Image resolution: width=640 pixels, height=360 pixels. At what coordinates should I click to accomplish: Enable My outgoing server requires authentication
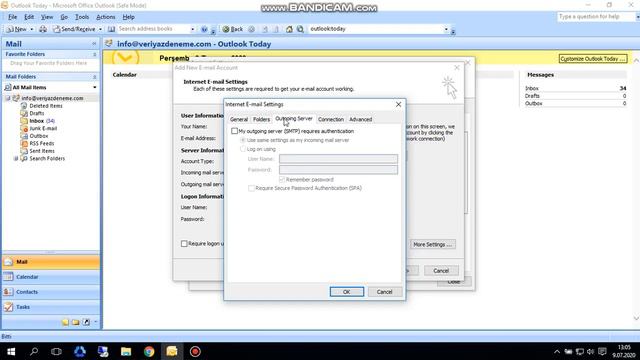point(234,131)
